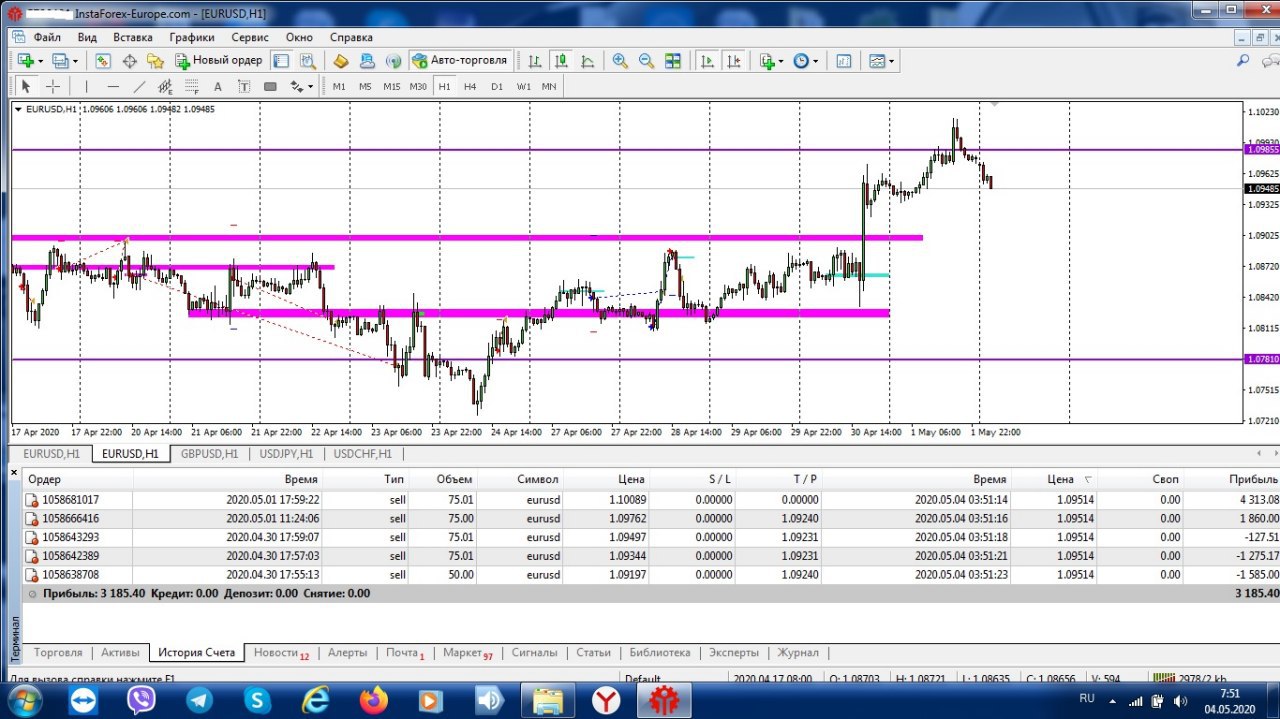Click the search magnifier icon
1280x719 pixels.
point(1243,60)
